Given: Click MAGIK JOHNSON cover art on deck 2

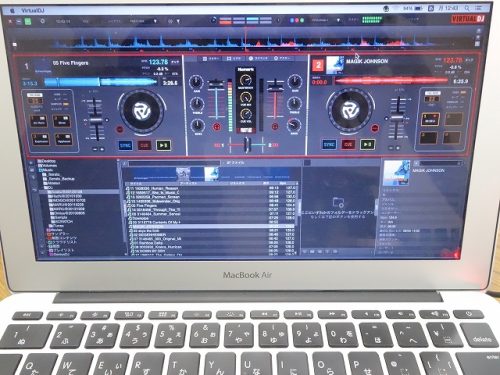Looking at the screenshot, I should pyautogui.click(x=335, y=65).
